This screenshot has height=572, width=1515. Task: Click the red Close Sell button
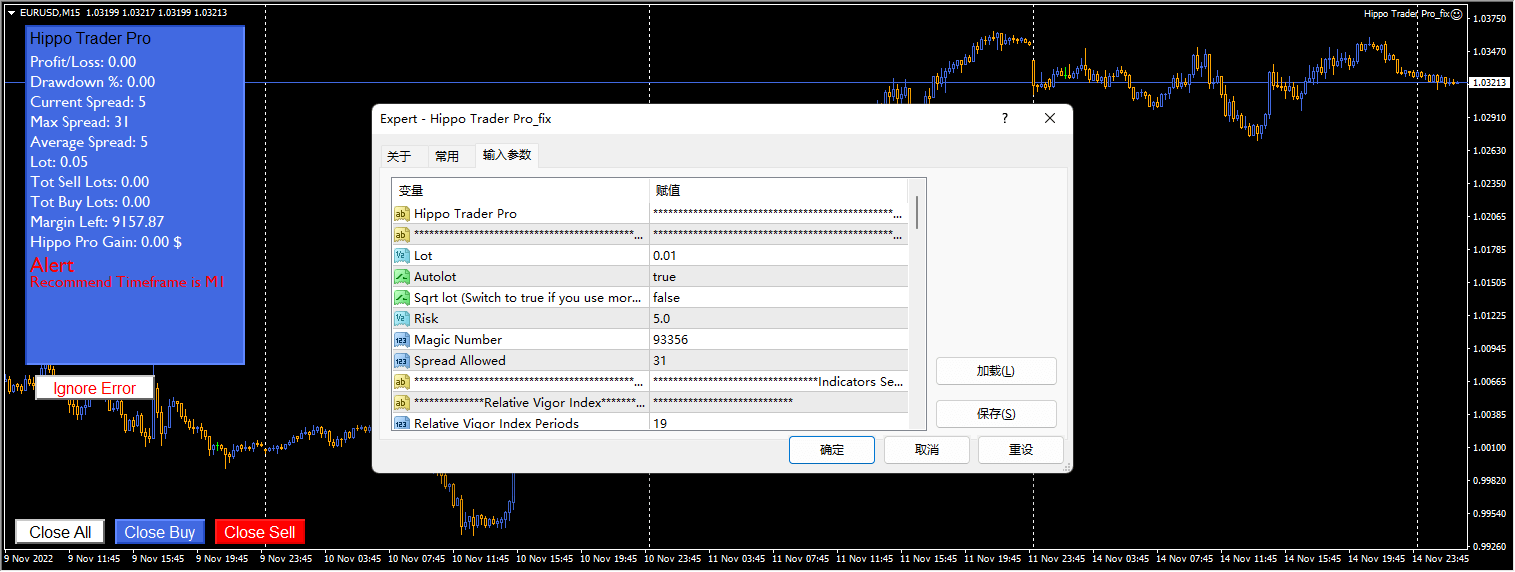260,532
